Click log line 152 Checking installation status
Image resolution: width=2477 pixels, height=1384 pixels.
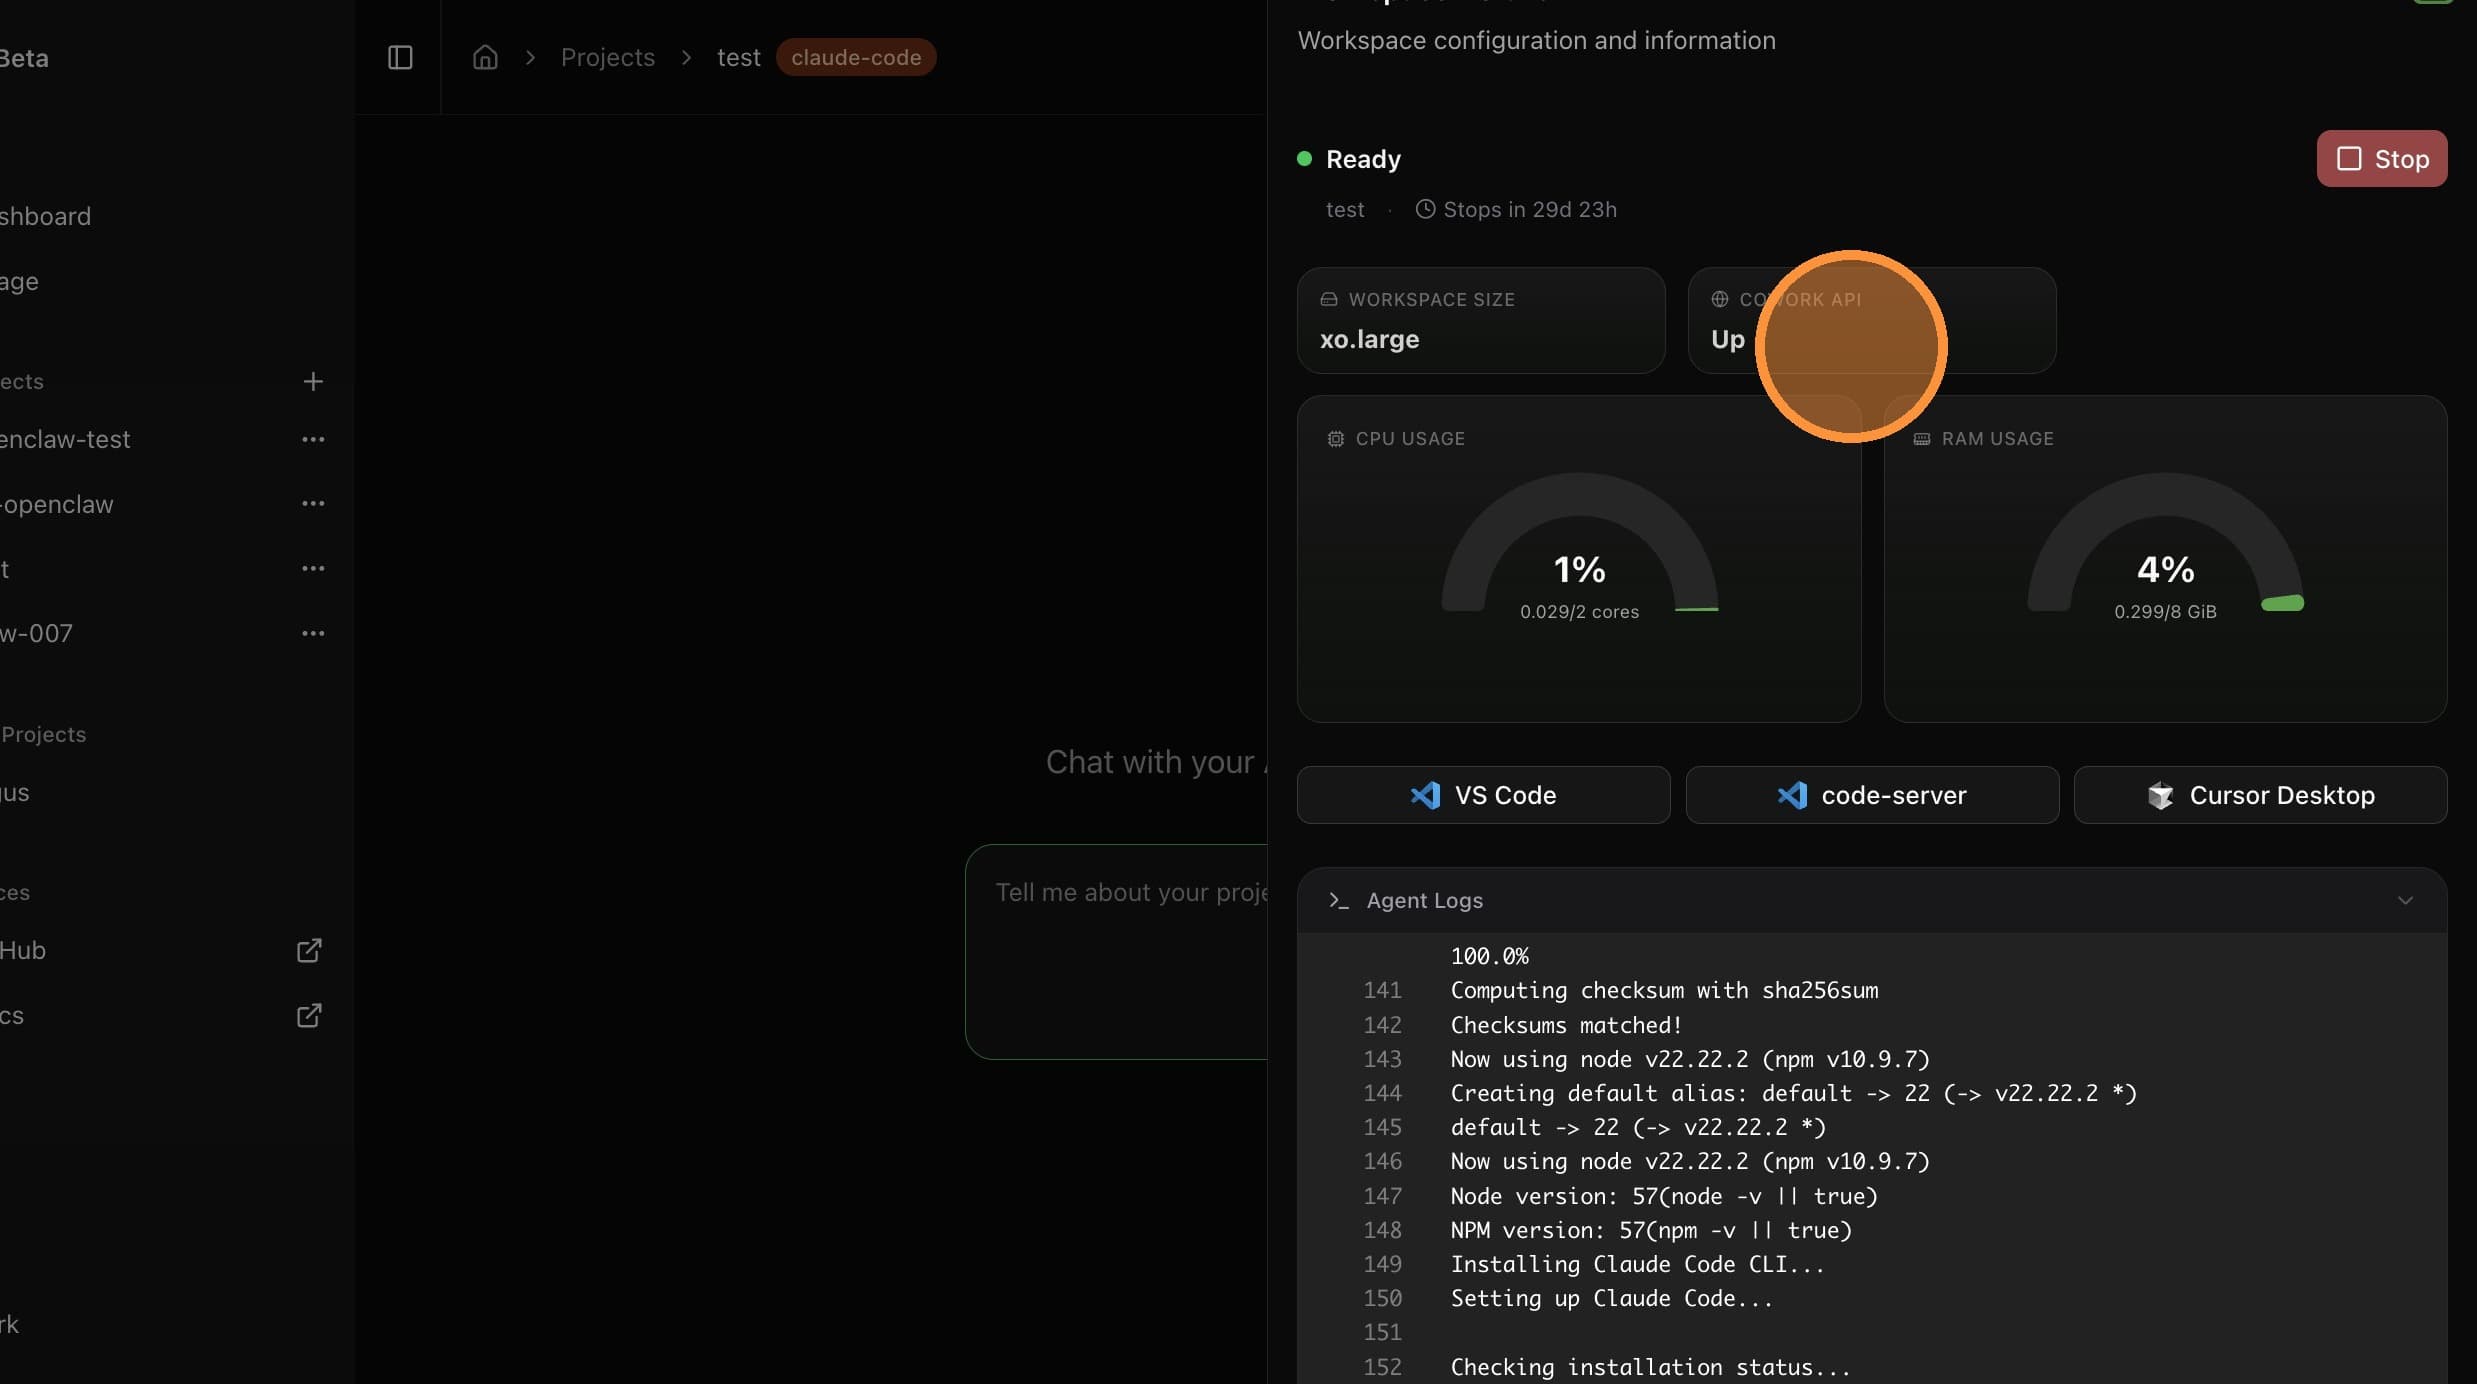click(x=1650, y=1367)
